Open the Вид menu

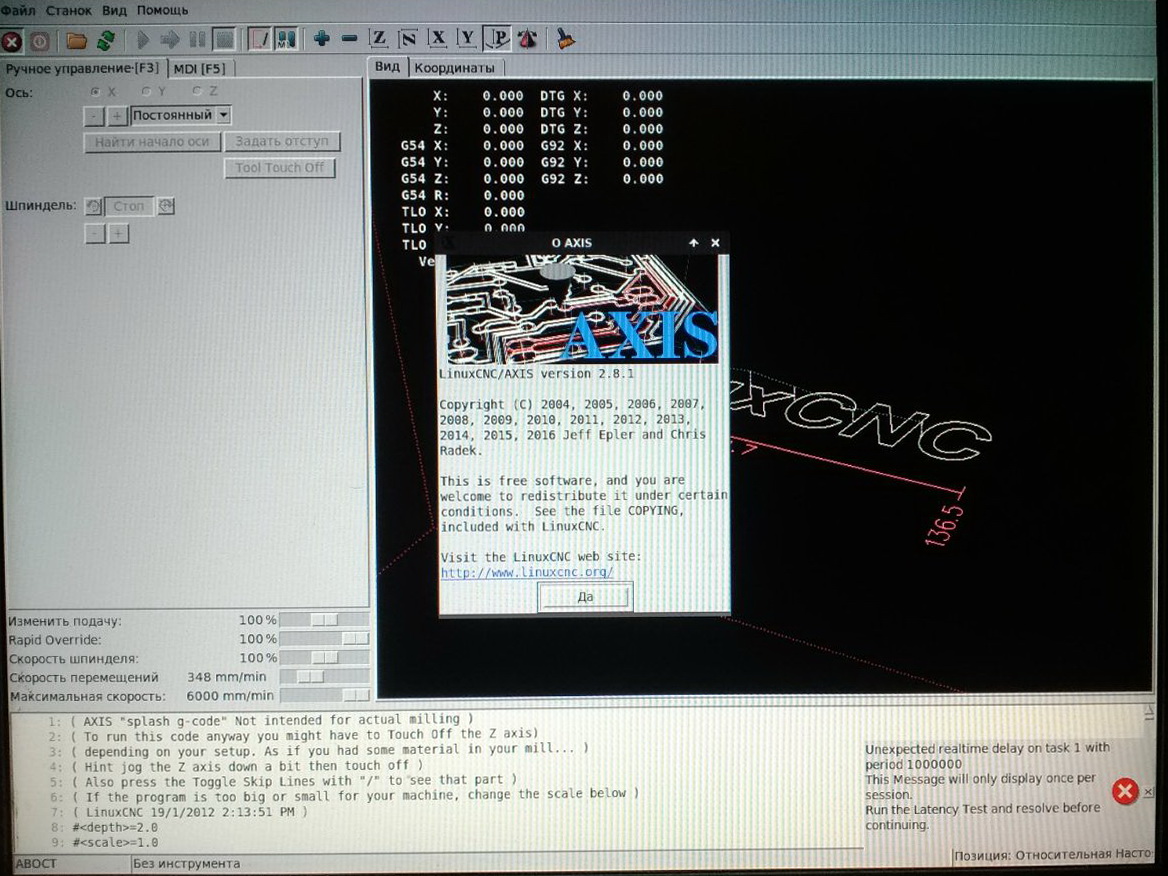pos(114,10)
